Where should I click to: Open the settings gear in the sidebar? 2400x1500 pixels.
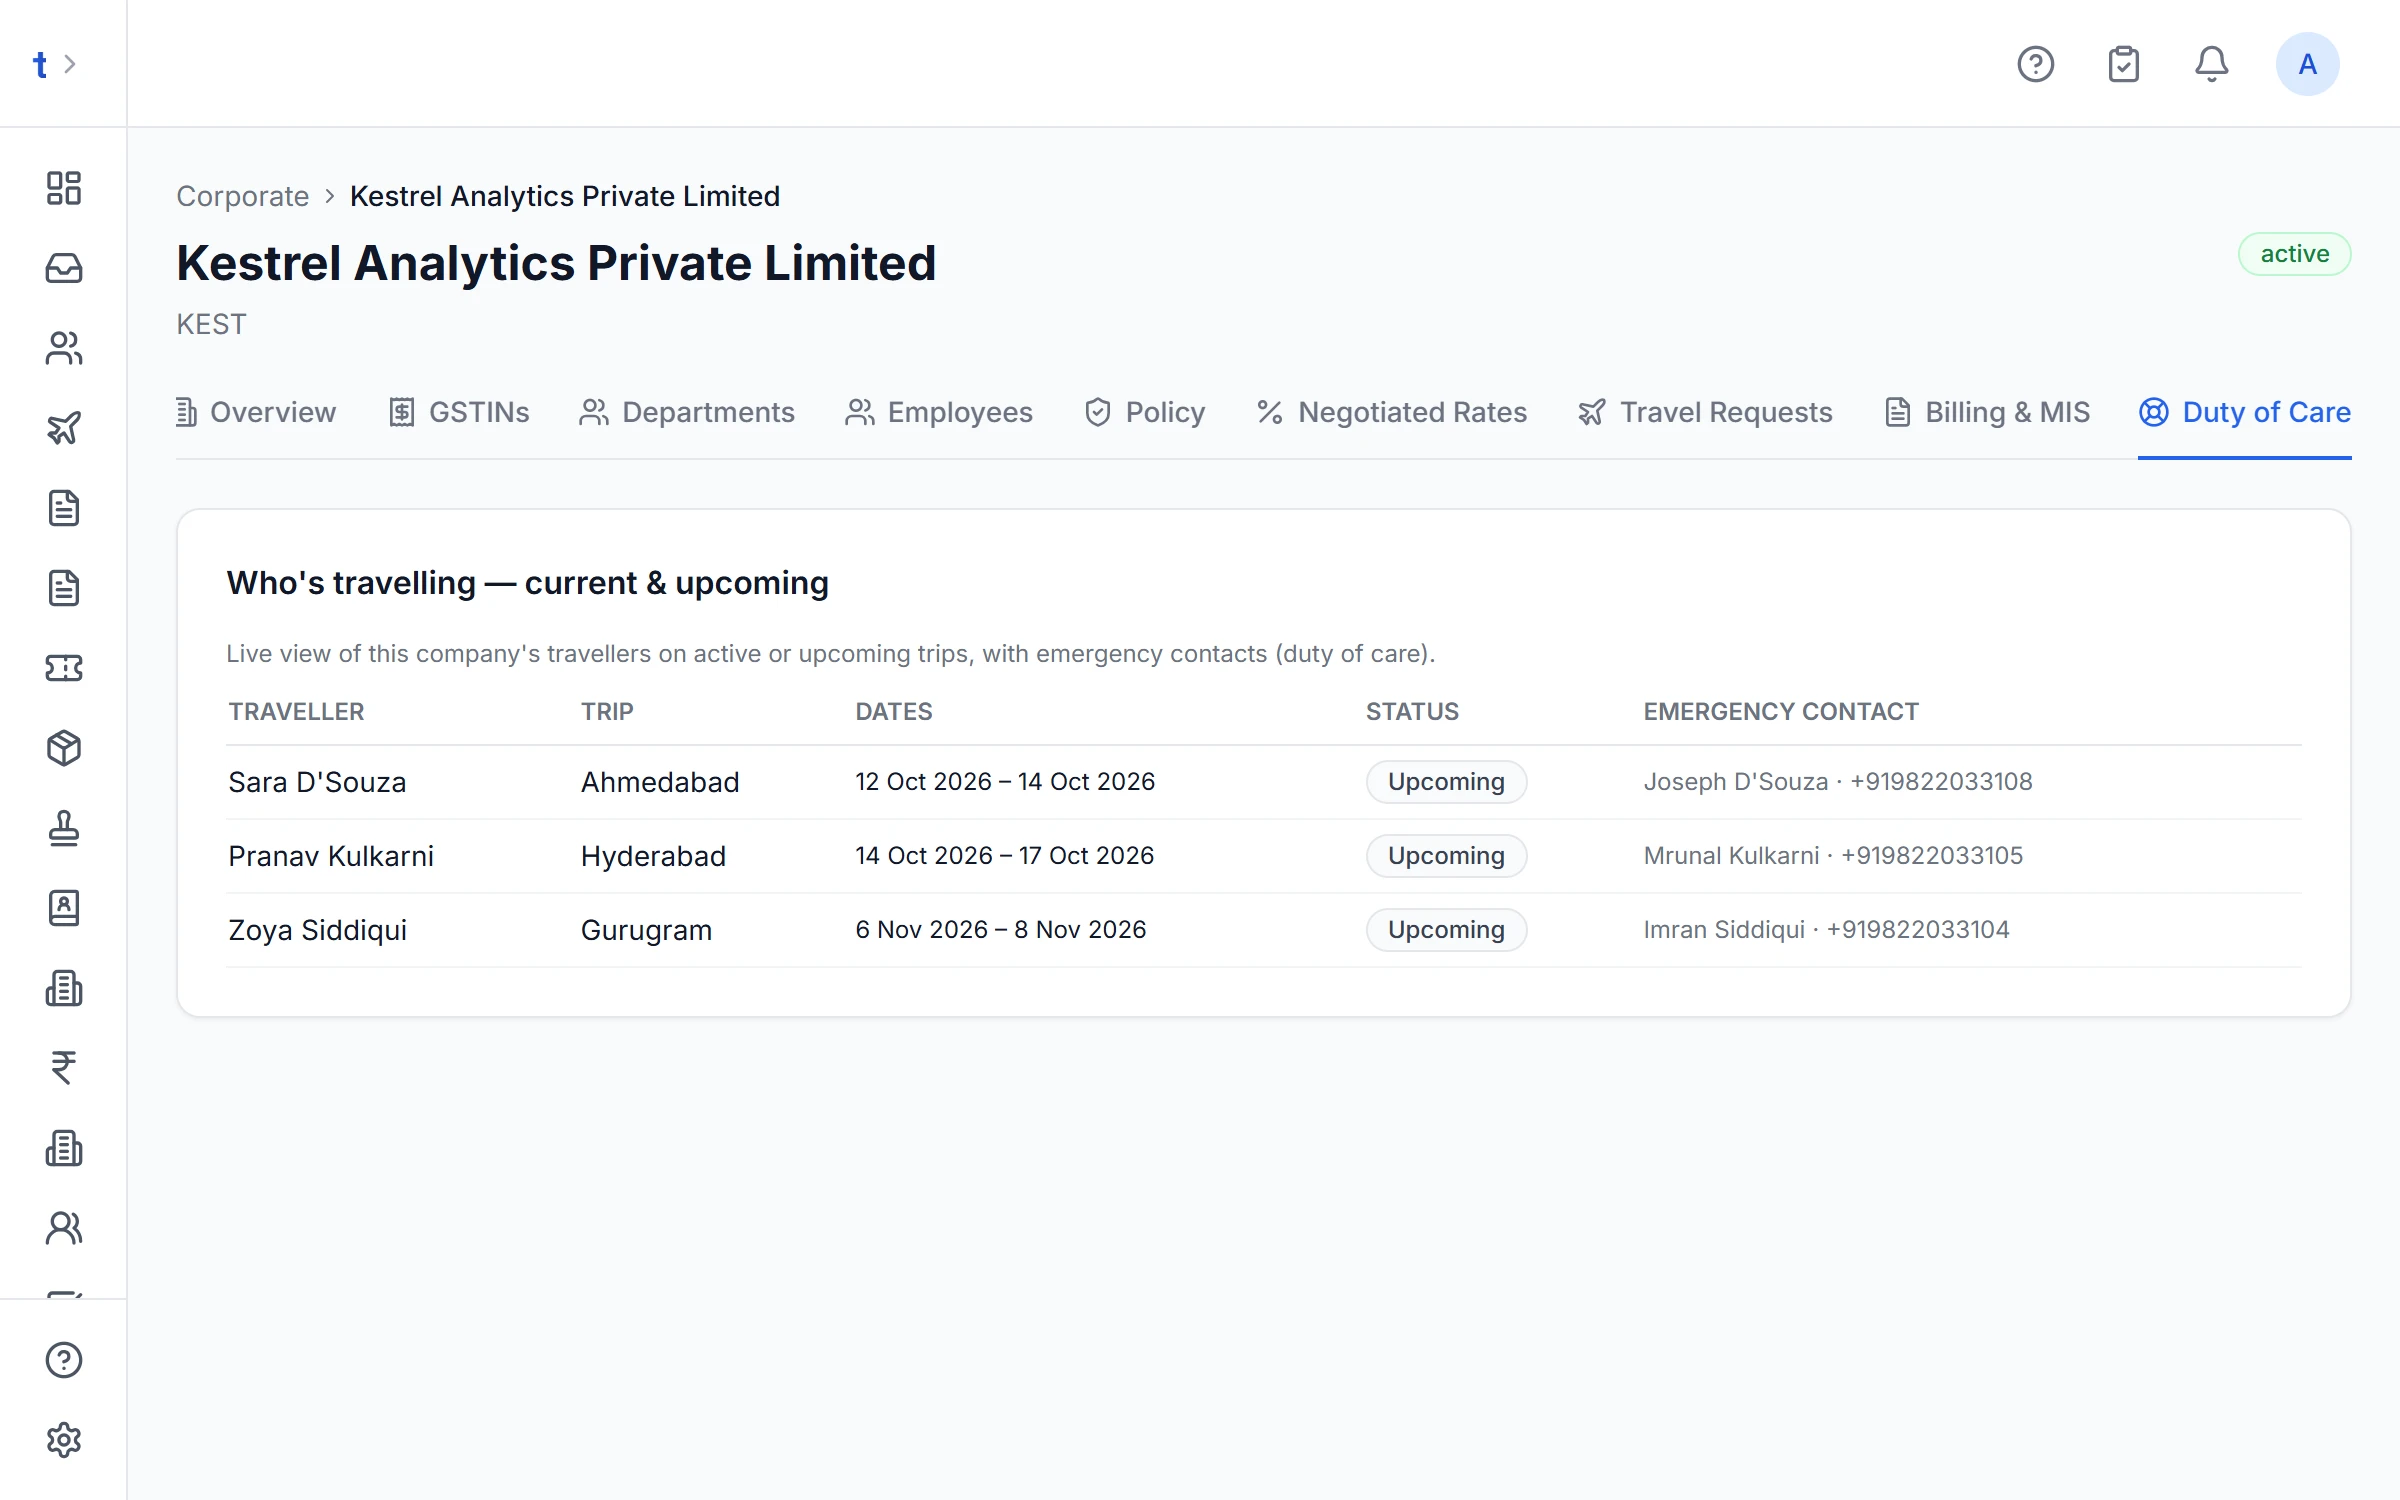(x=64, y=1440)
